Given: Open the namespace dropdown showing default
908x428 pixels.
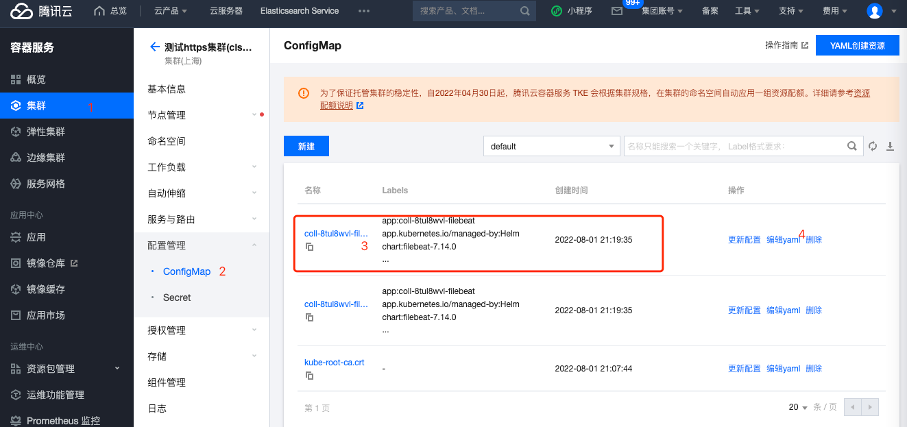Looking at the screenshot, I should click(551, 147).
